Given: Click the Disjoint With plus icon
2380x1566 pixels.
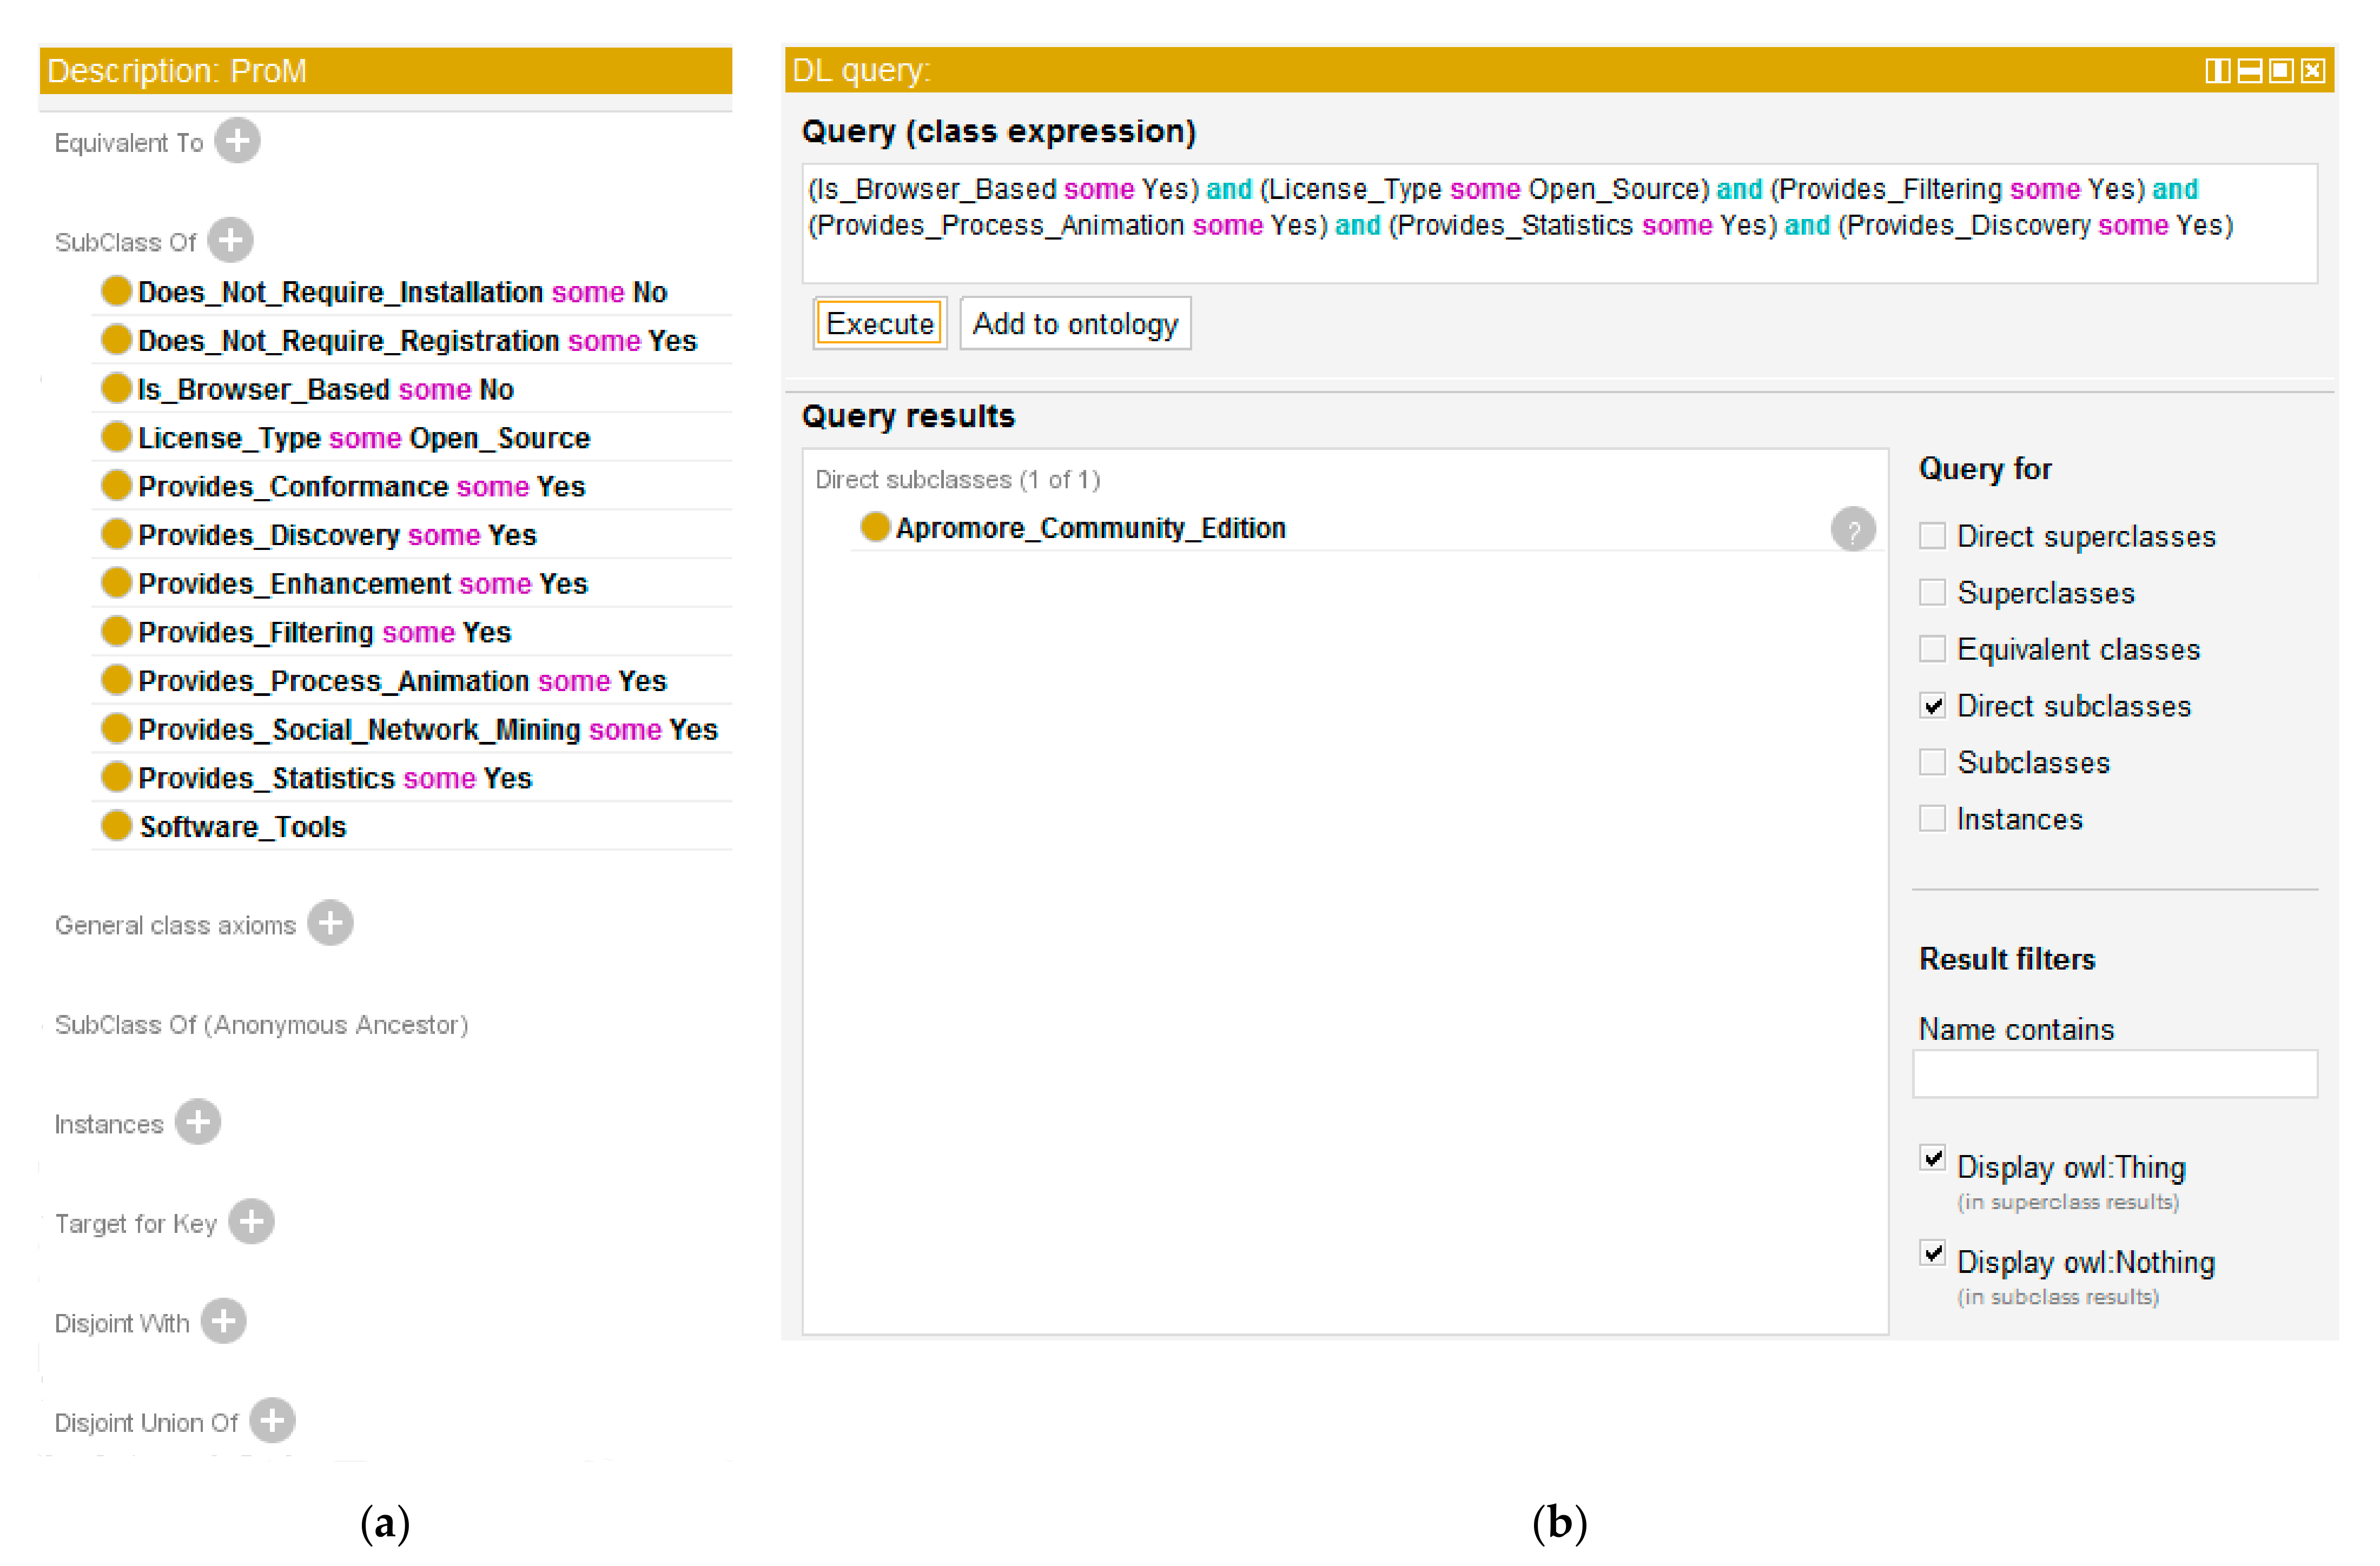Looking at the screenshot, I should click(x=223, y=1321).
